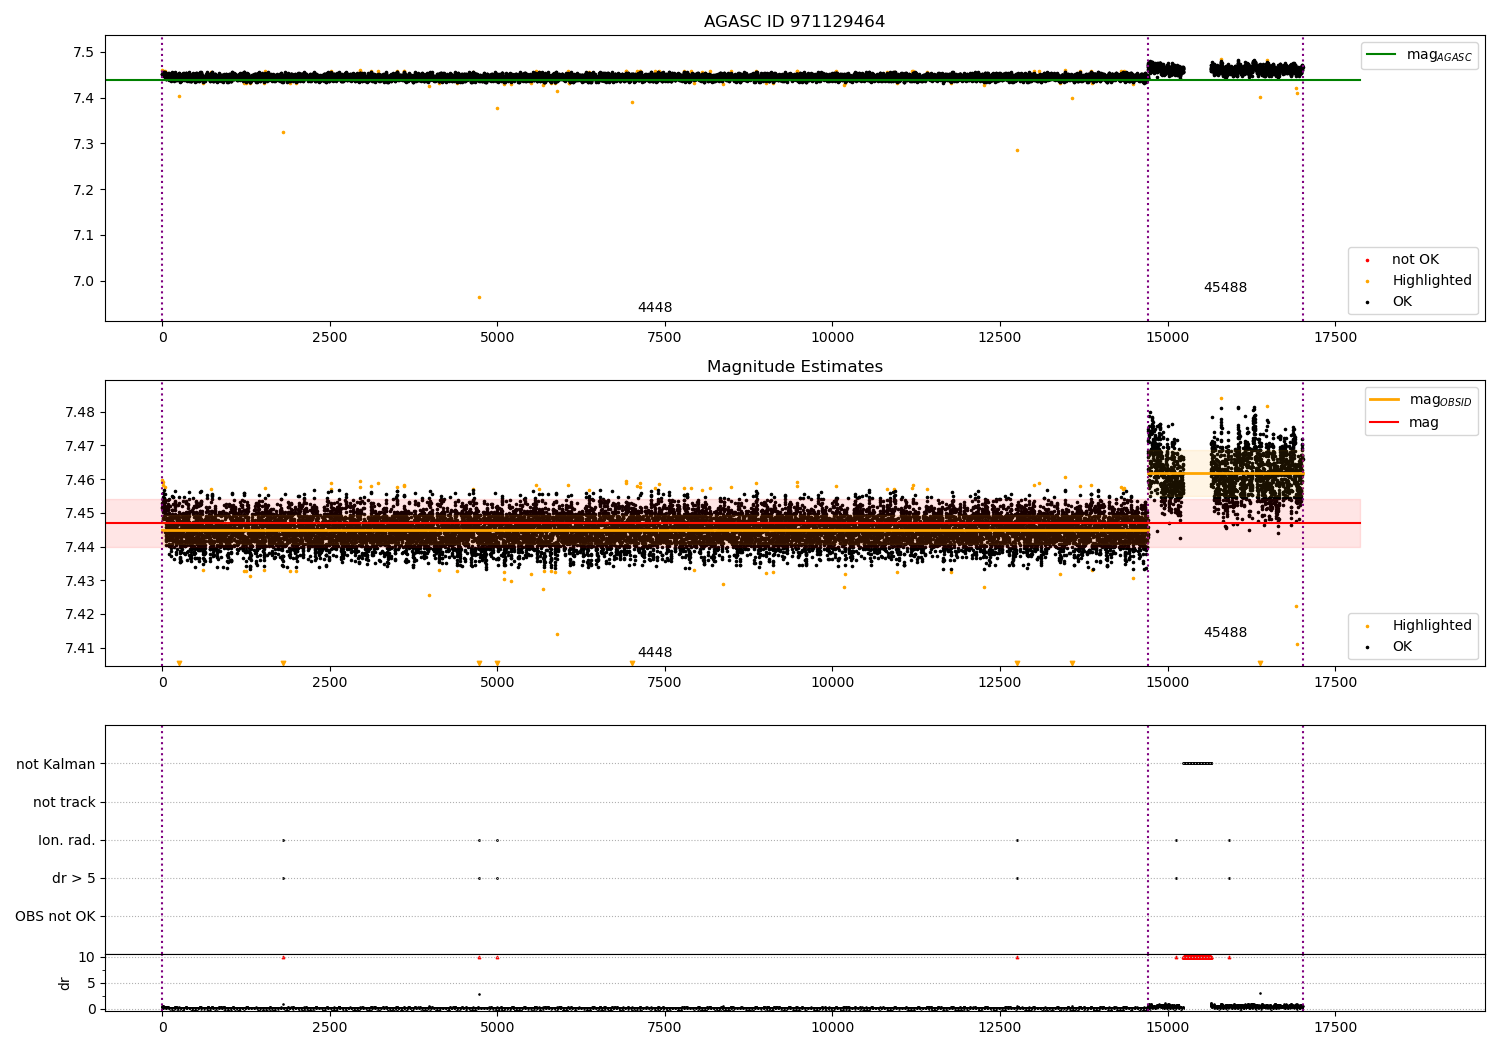Click the 'OBS not OK' y-axis label
This screenshot has width=1500, height=1050.
(x=56, y=916)
